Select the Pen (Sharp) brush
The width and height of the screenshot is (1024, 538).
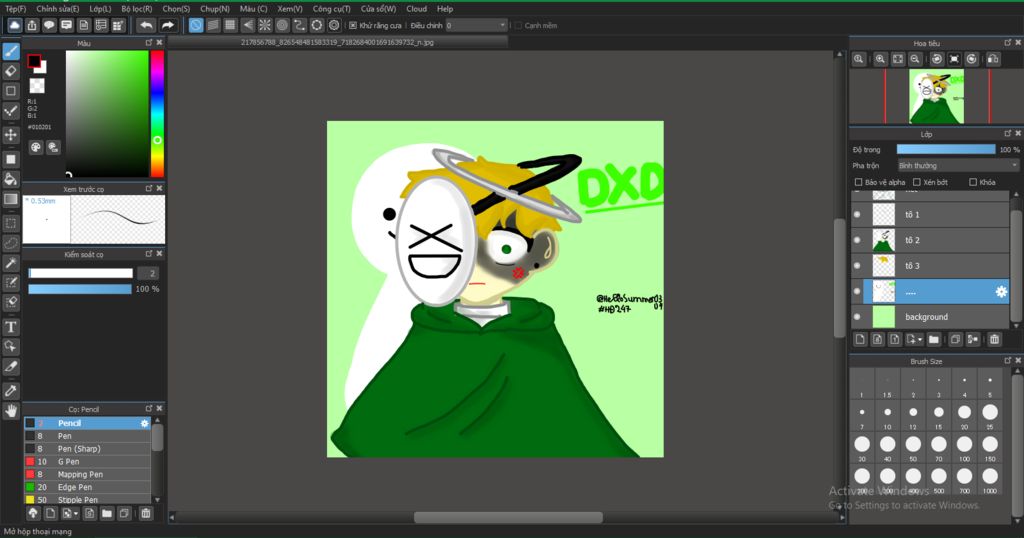coord(88,449)
